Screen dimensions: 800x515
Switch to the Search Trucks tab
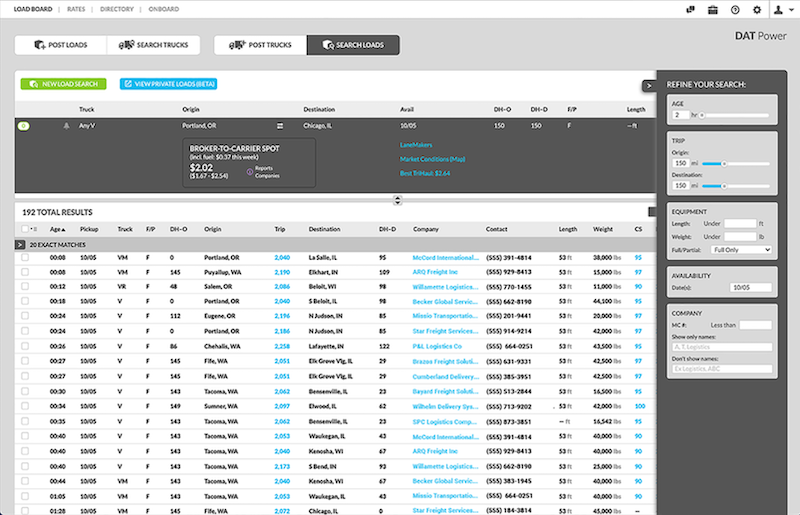[153, 45]
